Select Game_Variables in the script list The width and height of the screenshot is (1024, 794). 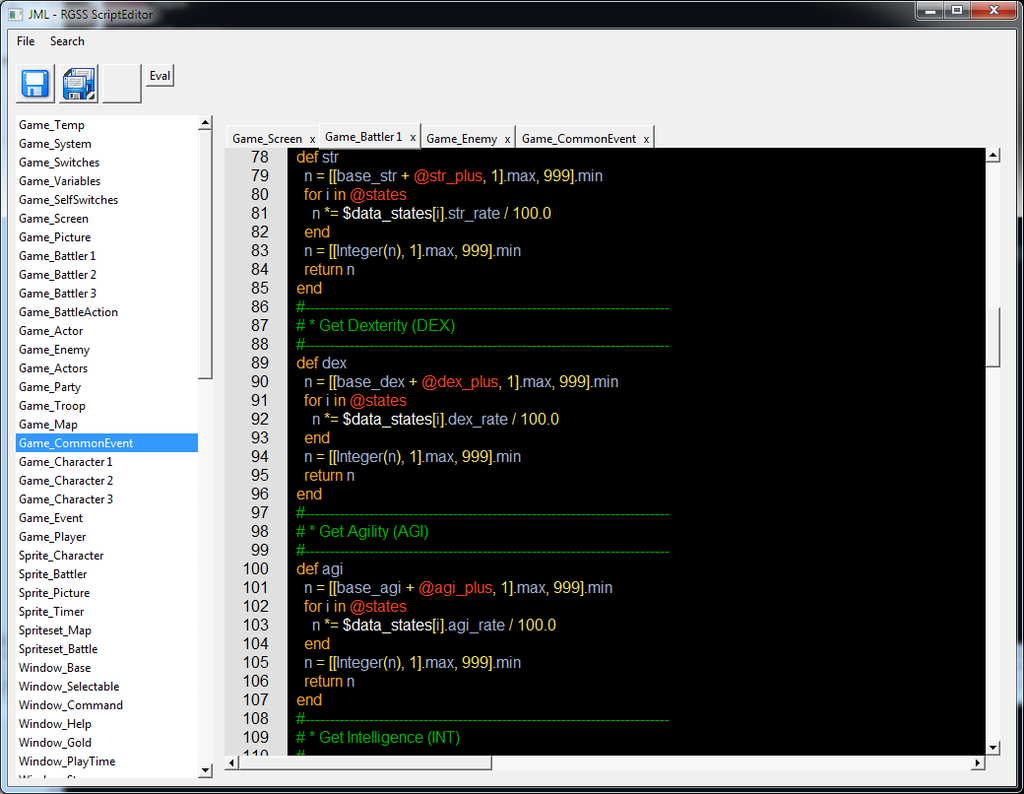pyautogui.click(x=106, y=181)
